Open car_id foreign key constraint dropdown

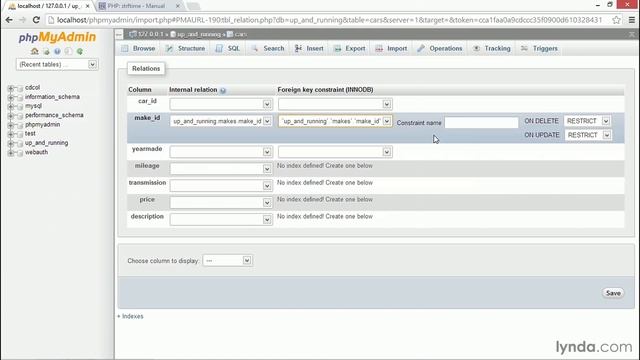coord(335,104)
